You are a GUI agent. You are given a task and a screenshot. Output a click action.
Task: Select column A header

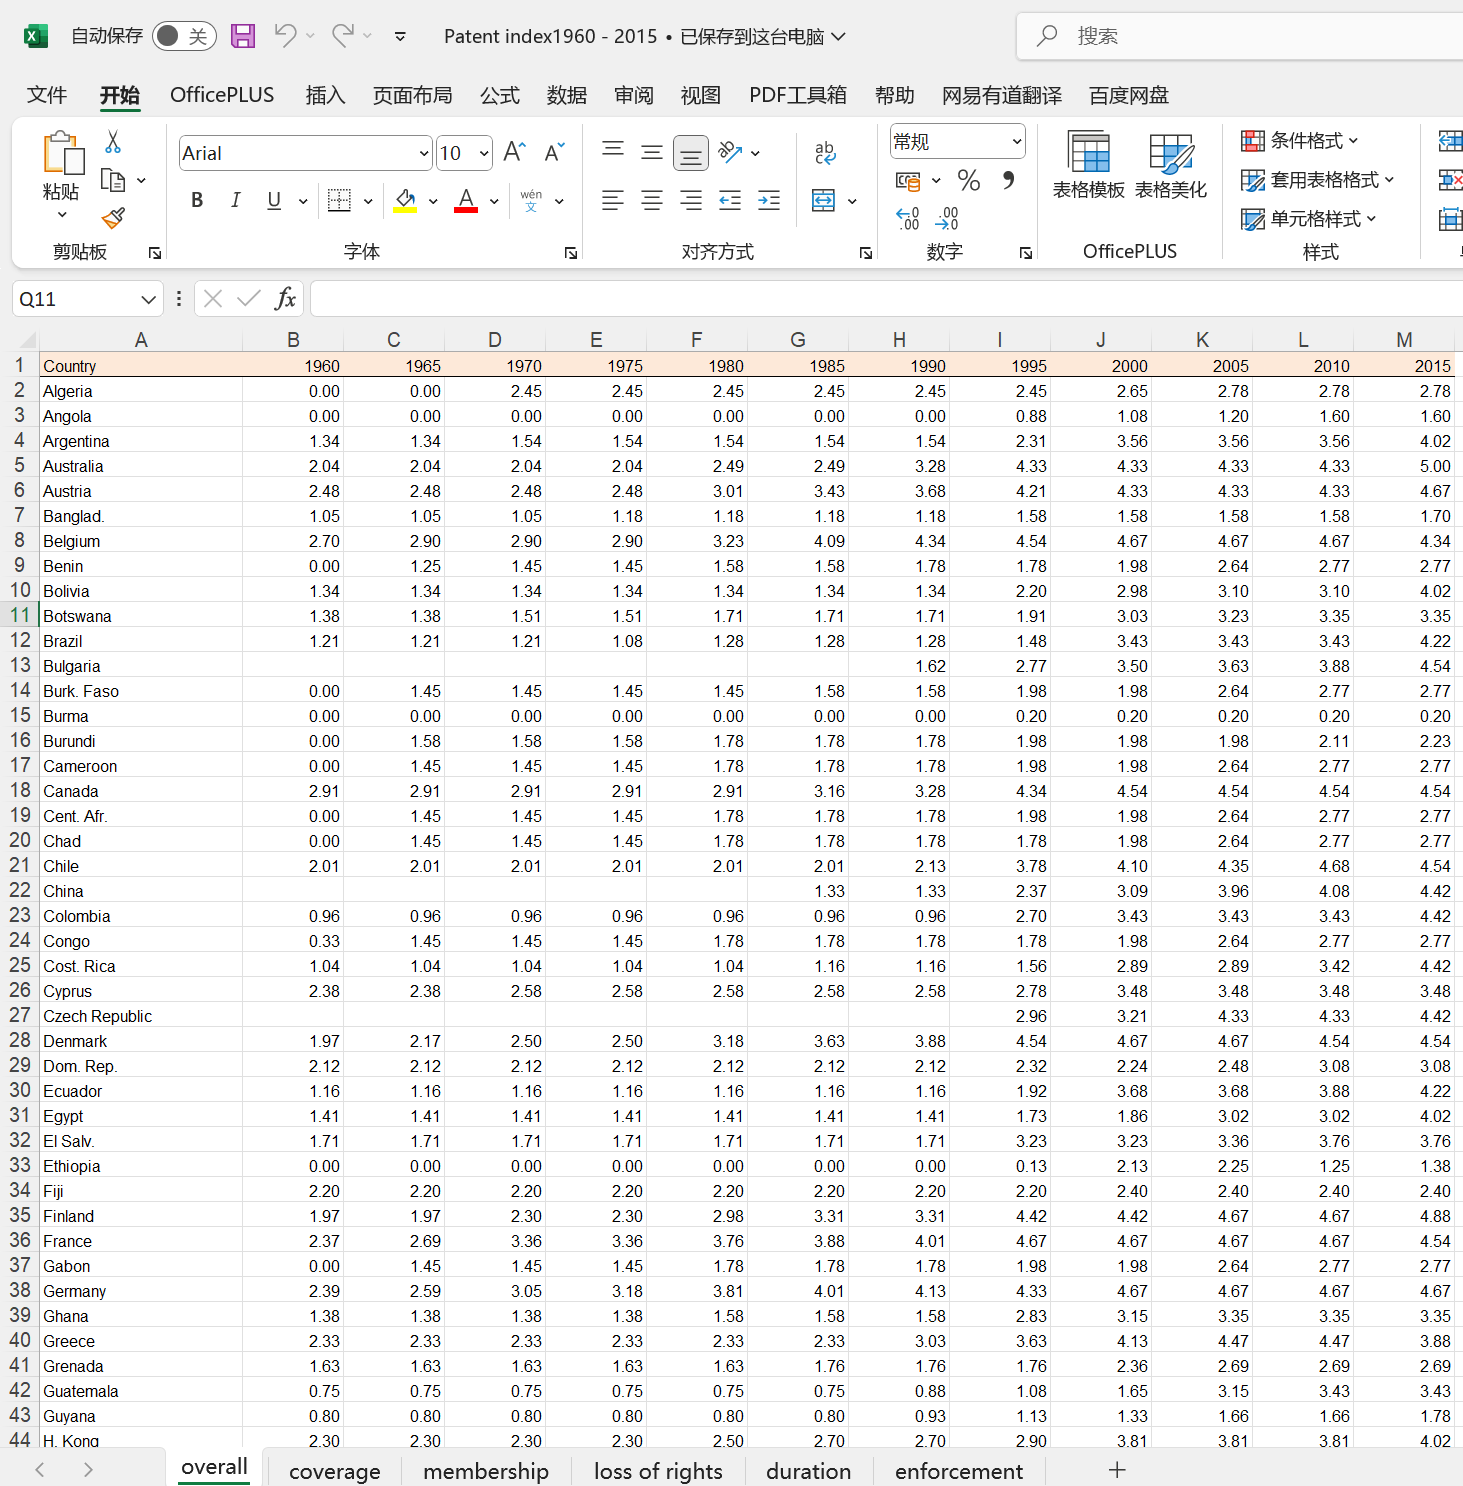(141, 340)
